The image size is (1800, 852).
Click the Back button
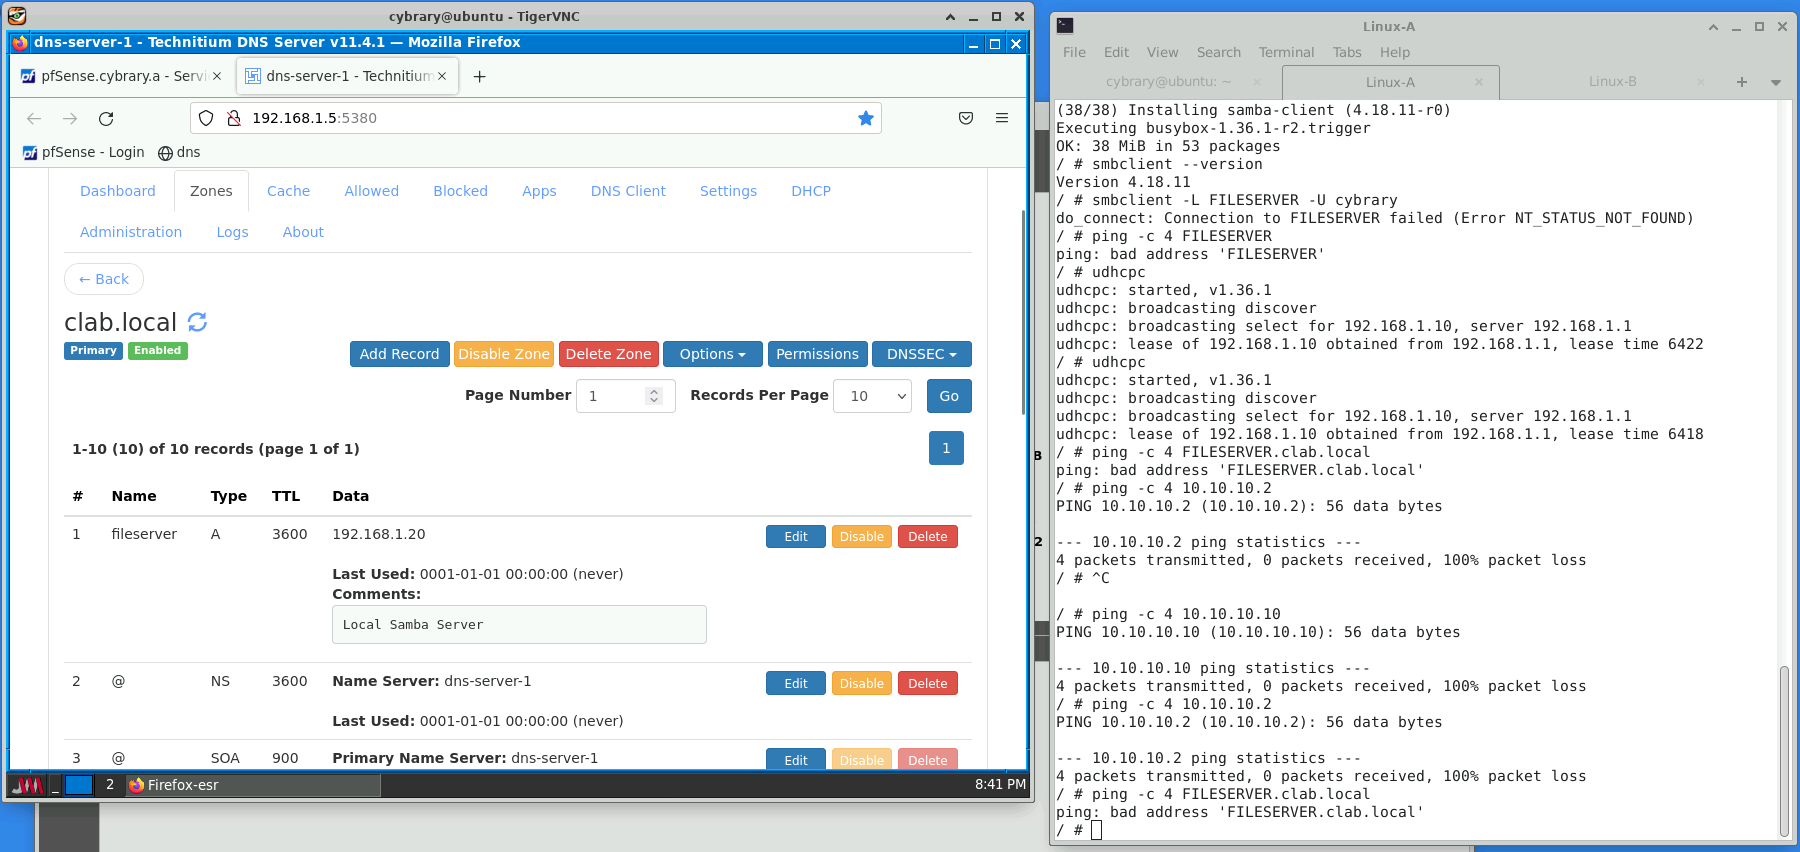(104, 279)
